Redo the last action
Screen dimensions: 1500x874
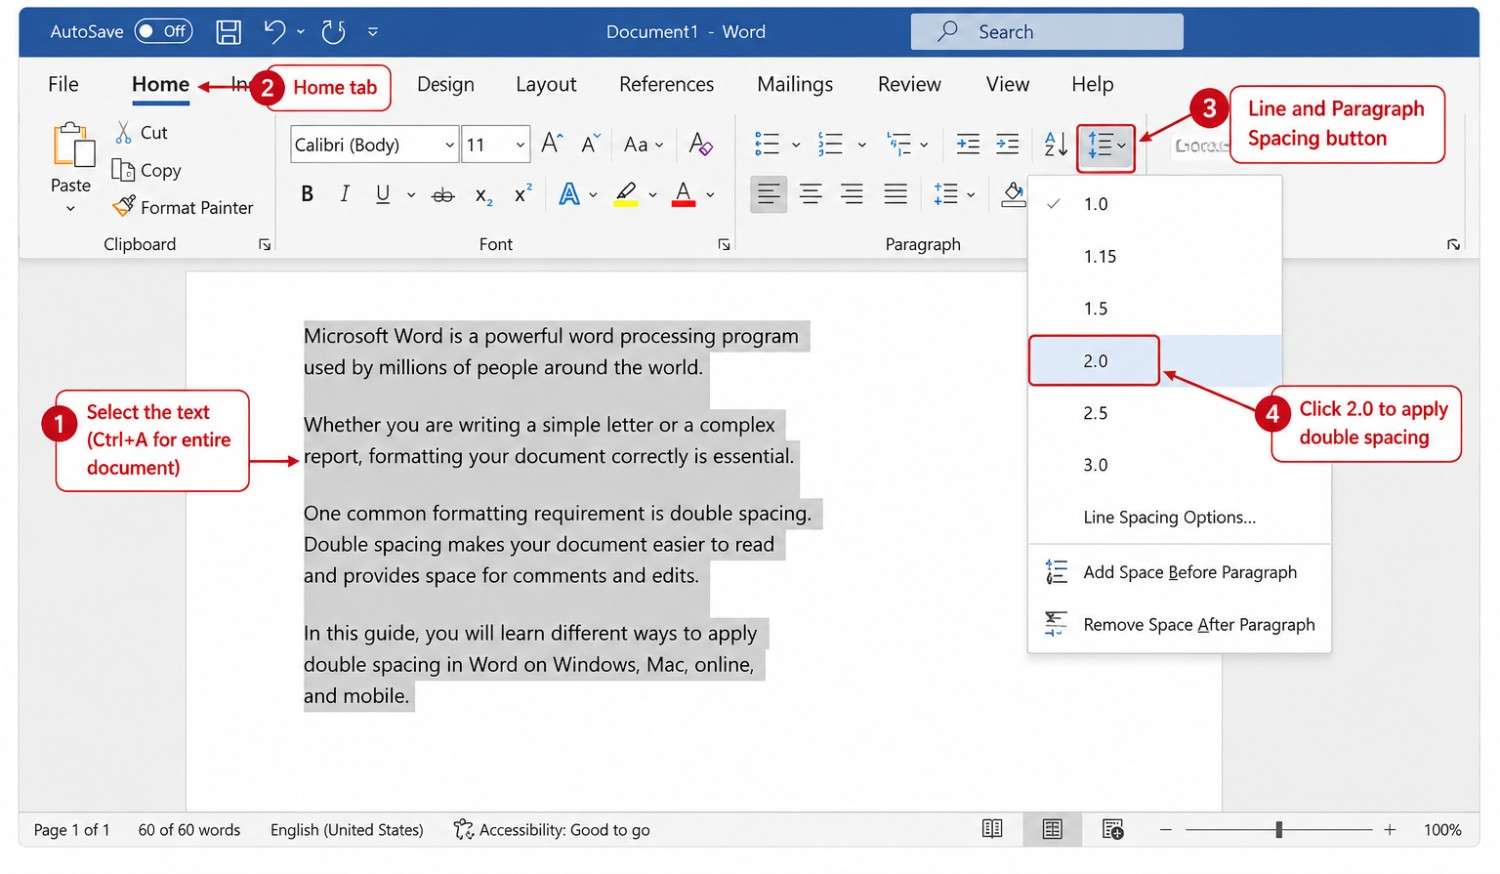334,32
